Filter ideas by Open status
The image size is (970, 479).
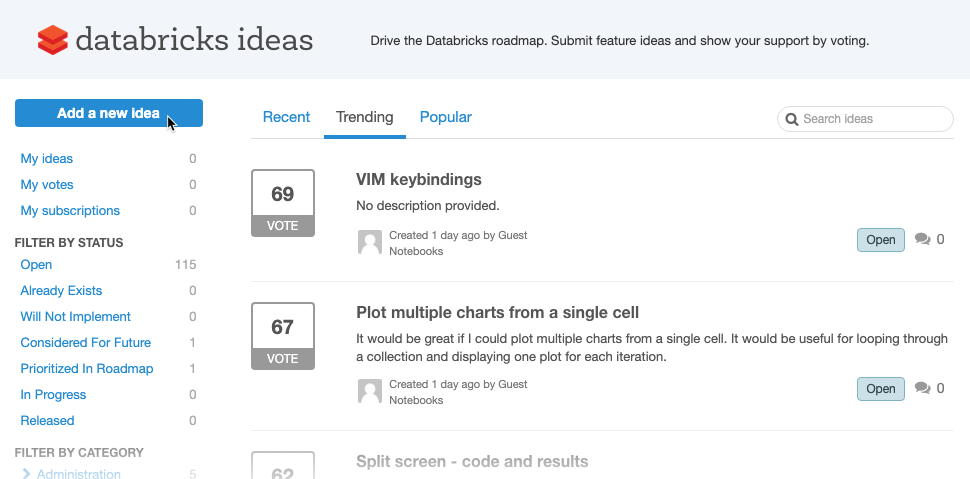tap(36, 265)
